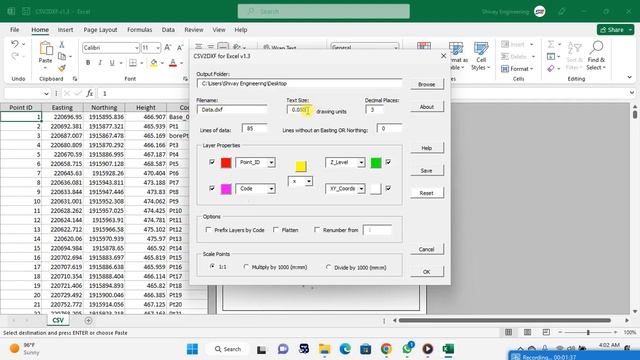This screenshot has height=360, width=640.
Task: Click the Copy icon in Clipboard group
Action: pyautogui.click(x=62, y=56)
